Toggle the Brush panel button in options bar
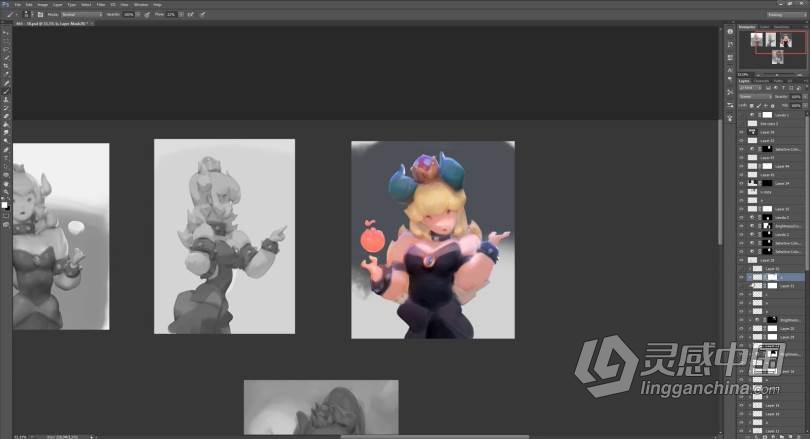 [40, 14]
